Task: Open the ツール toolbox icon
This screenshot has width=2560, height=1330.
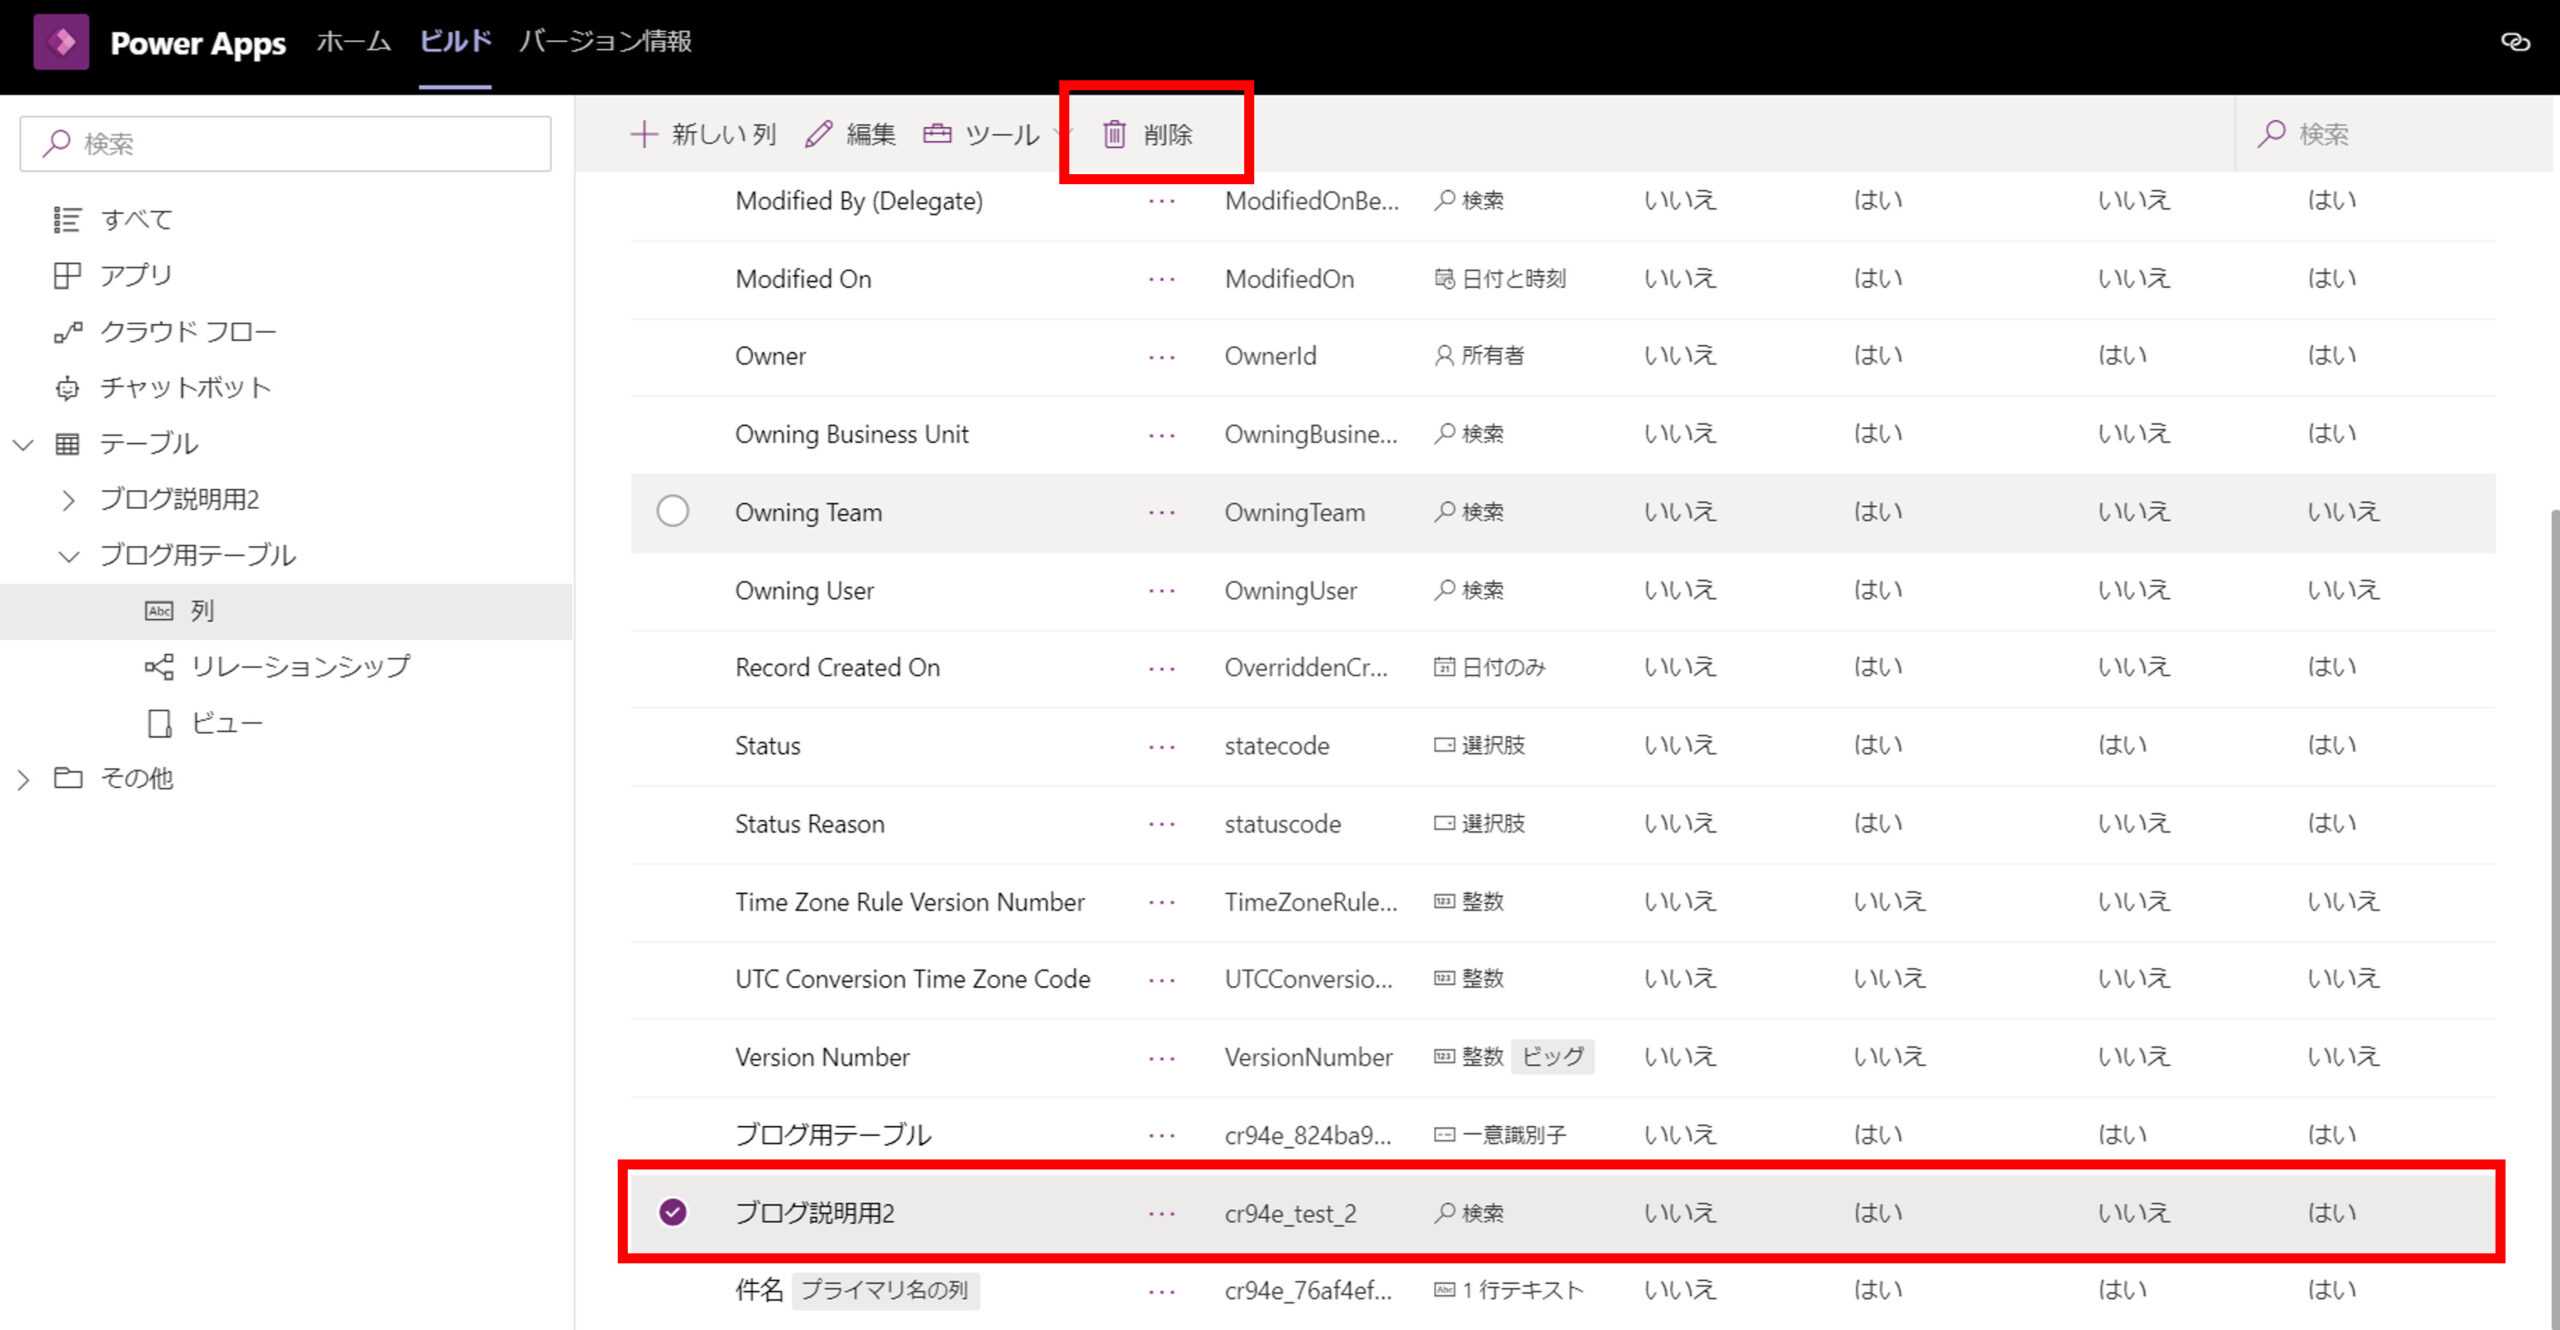Action: pos(937,134)
